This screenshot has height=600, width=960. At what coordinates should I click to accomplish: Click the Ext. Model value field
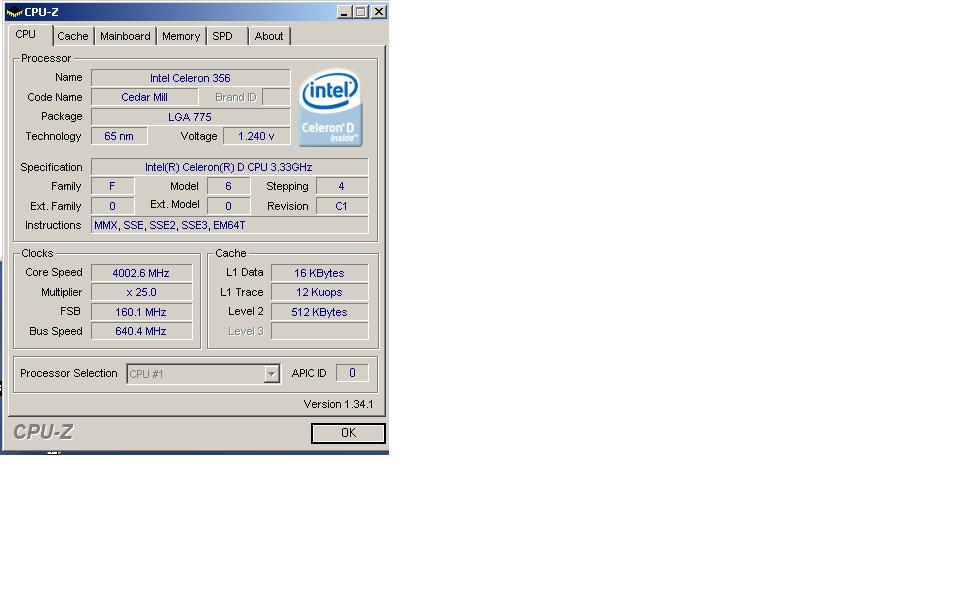228,206
